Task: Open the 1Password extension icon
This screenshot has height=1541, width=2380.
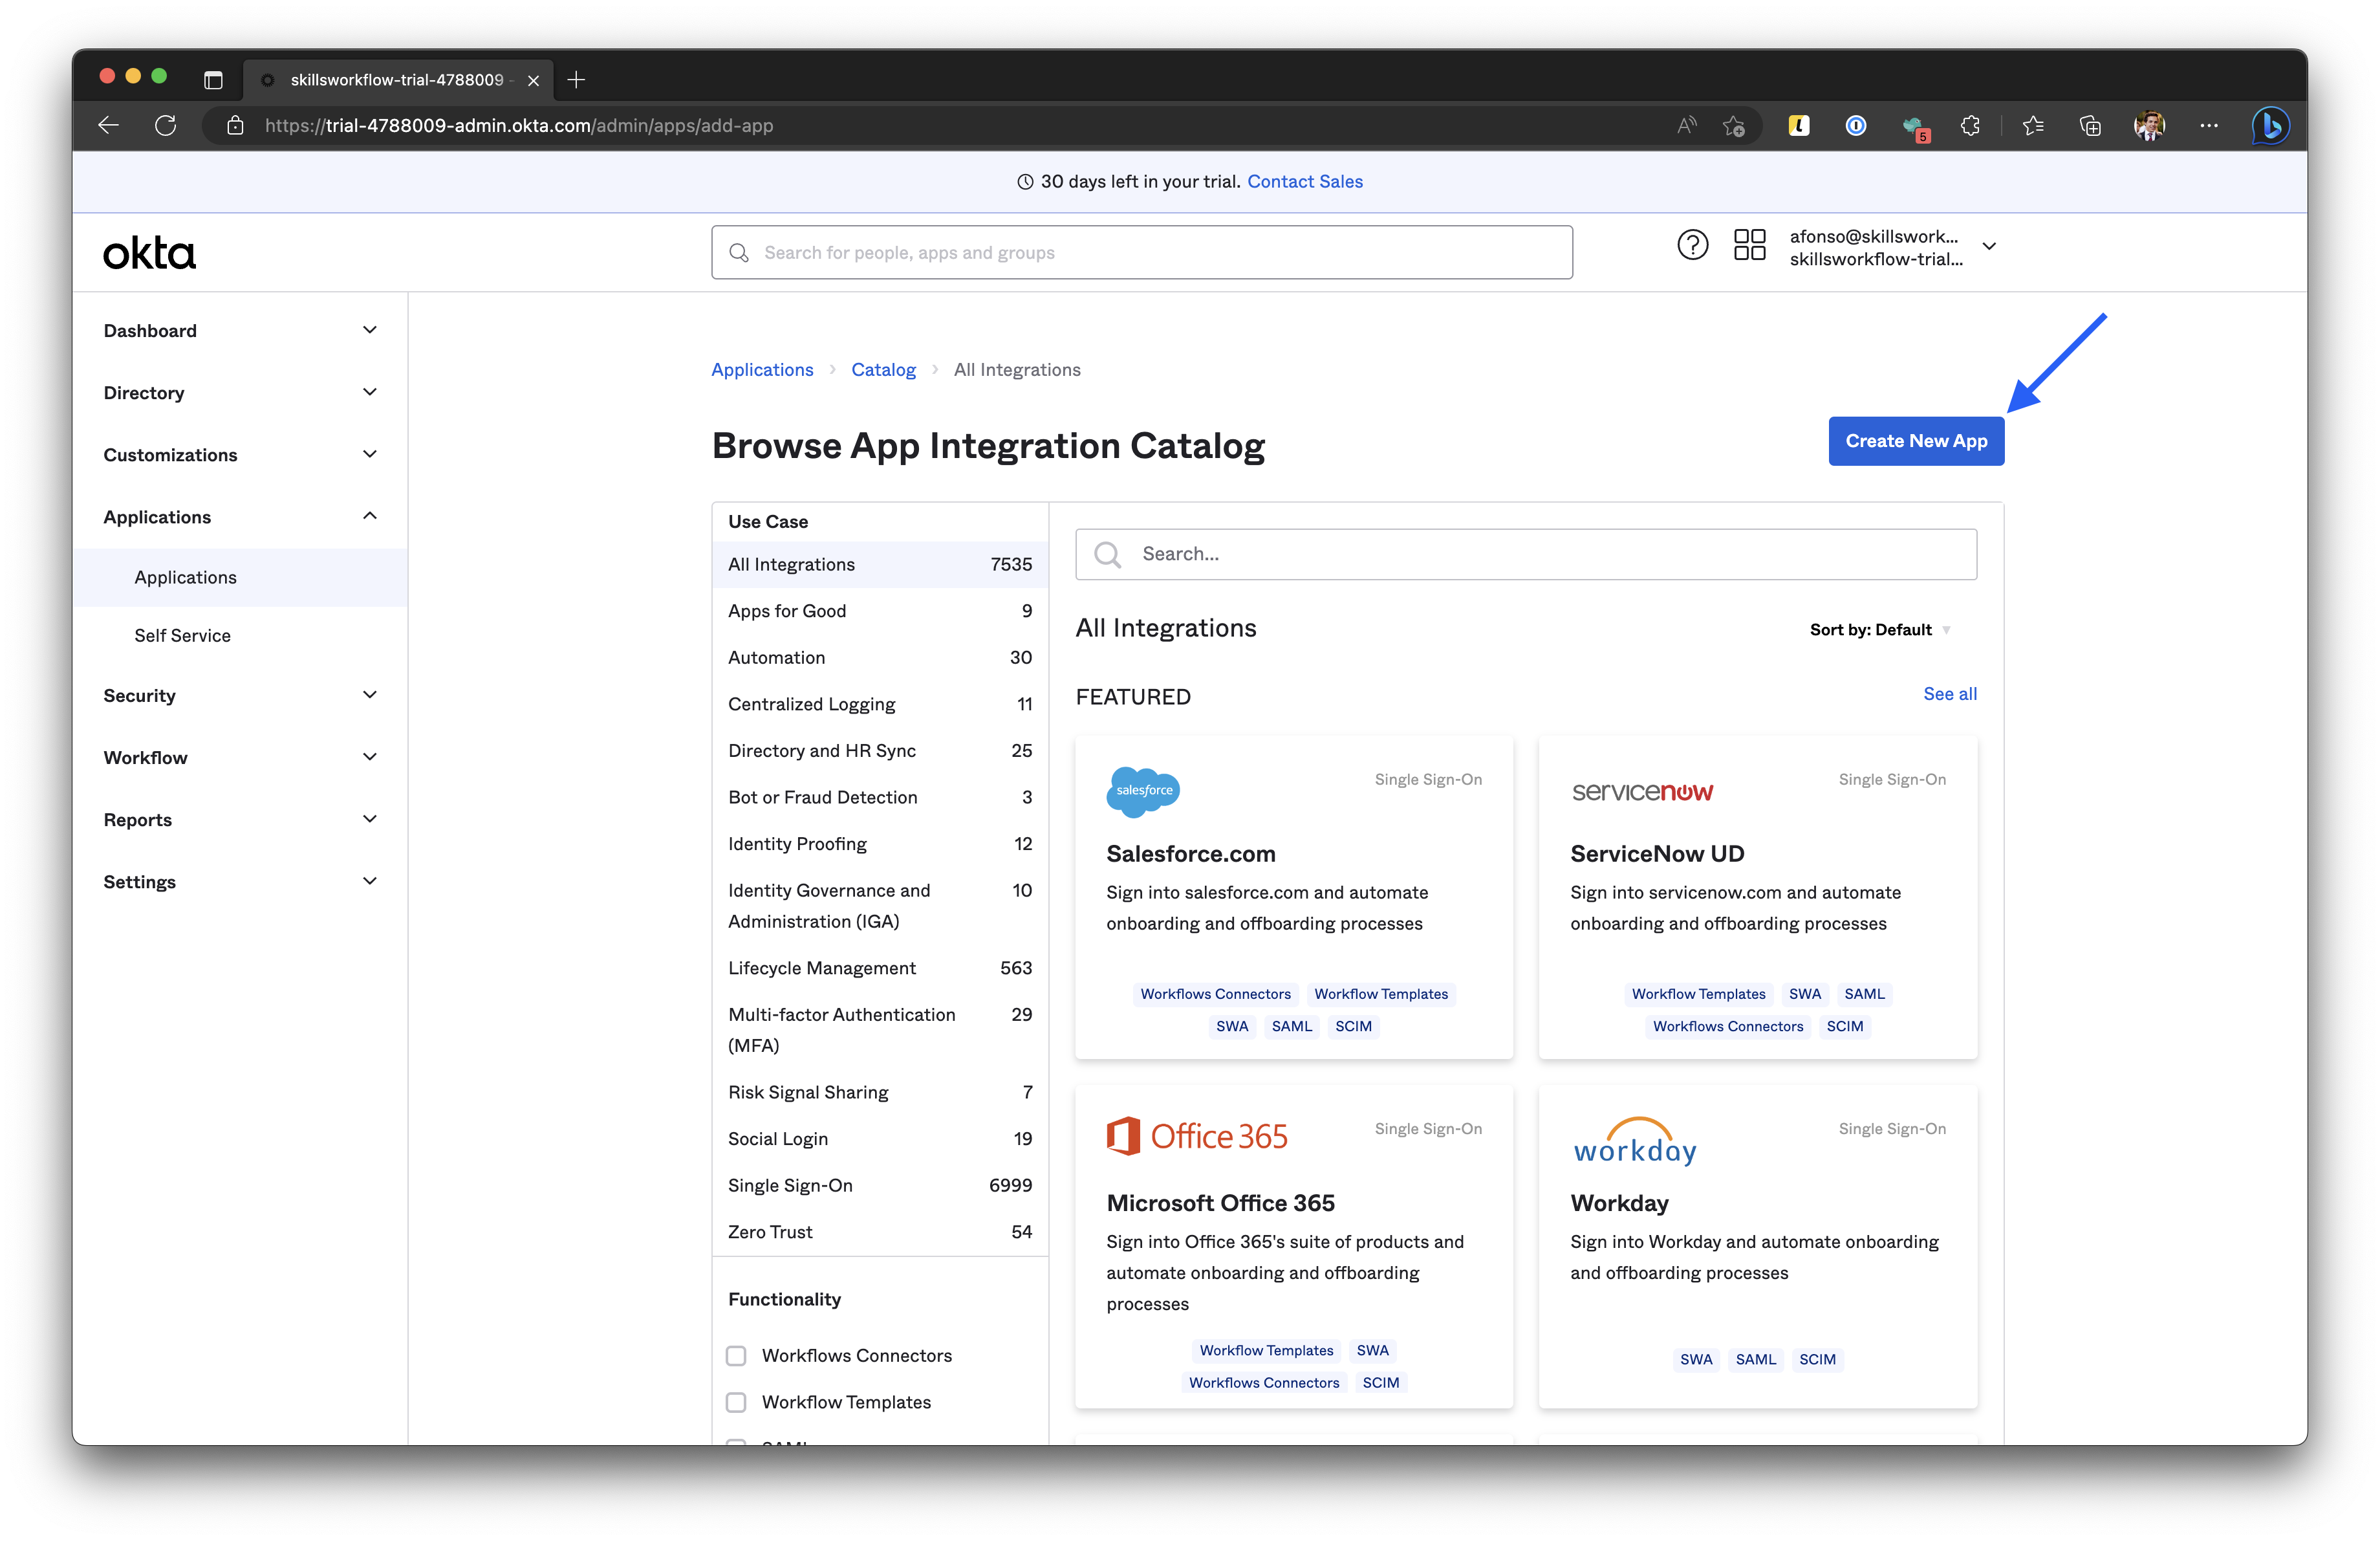Action: coord(1856,125)
